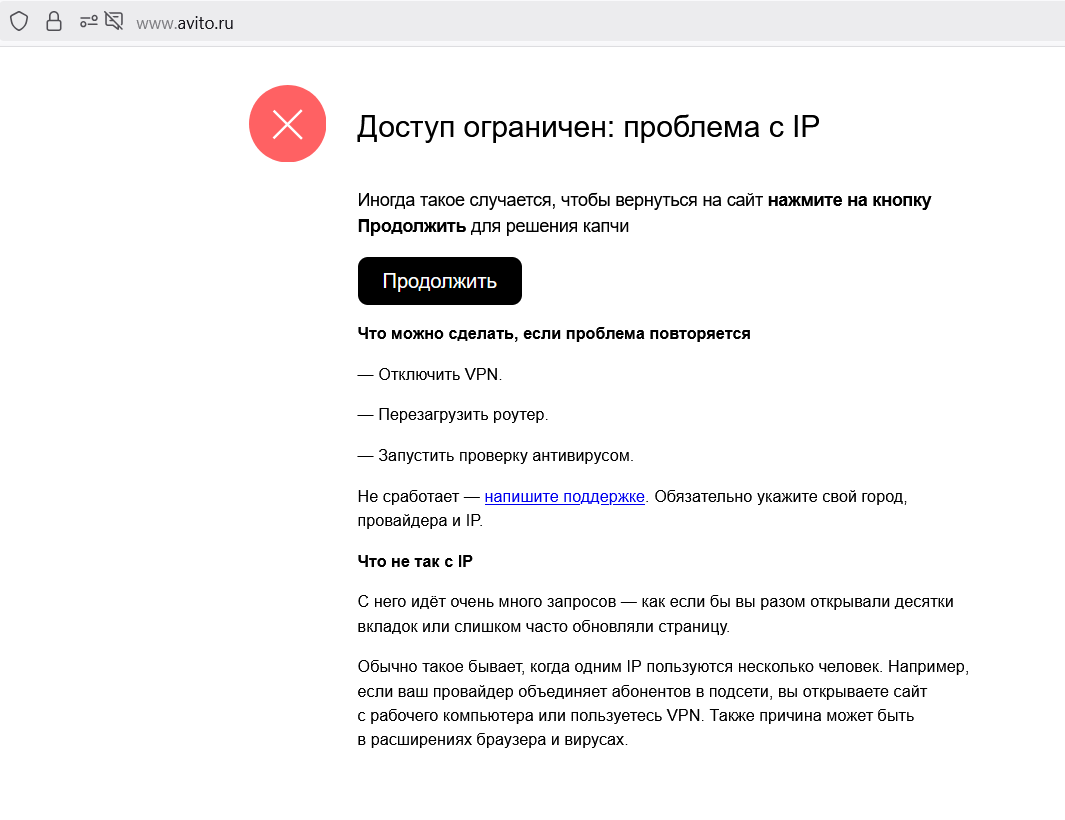The image size is (1065, 820).
Task: Click the paragraph starting Обычно такое бывает
Action: (663, 703)
